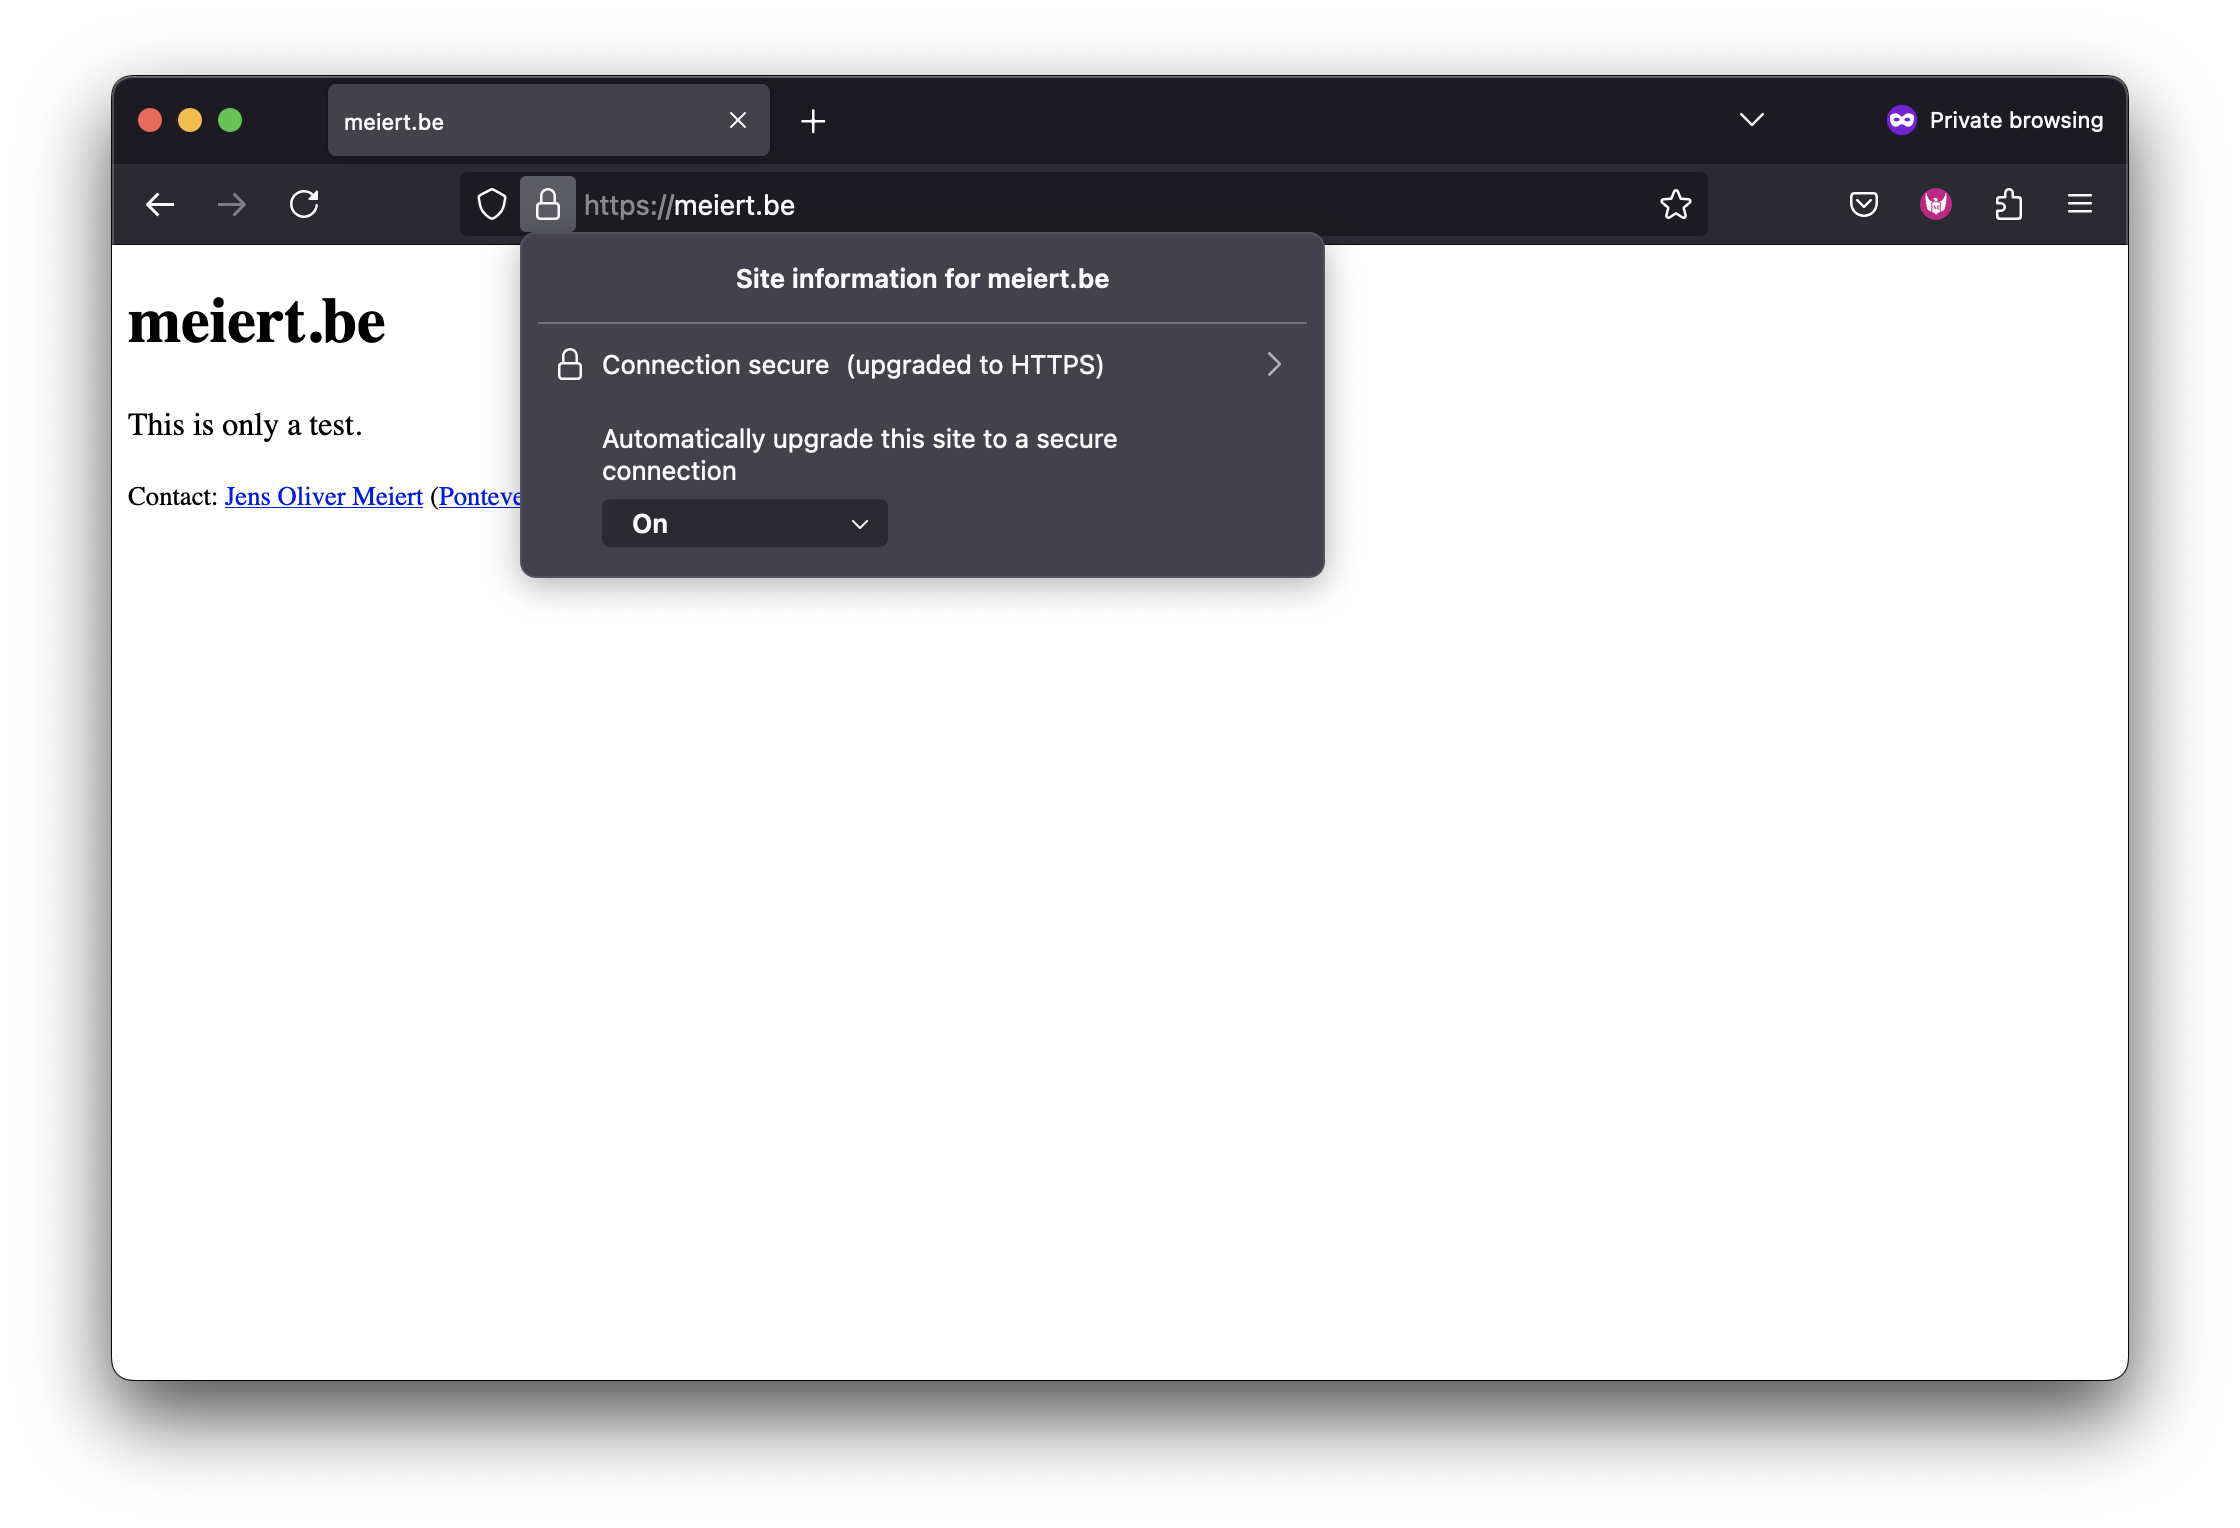
Task: Click the https://meiert.be address field
Action: coord(1100,205)
